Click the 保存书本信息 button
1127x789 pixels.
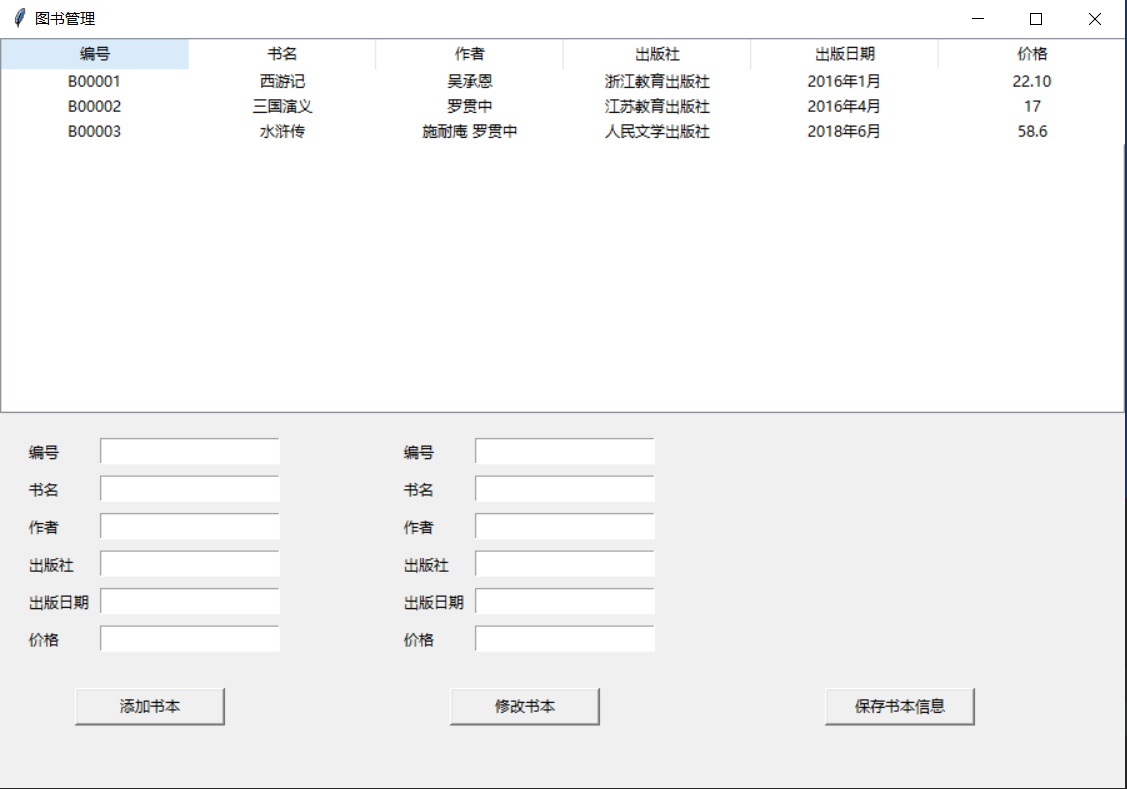[899, 706]
